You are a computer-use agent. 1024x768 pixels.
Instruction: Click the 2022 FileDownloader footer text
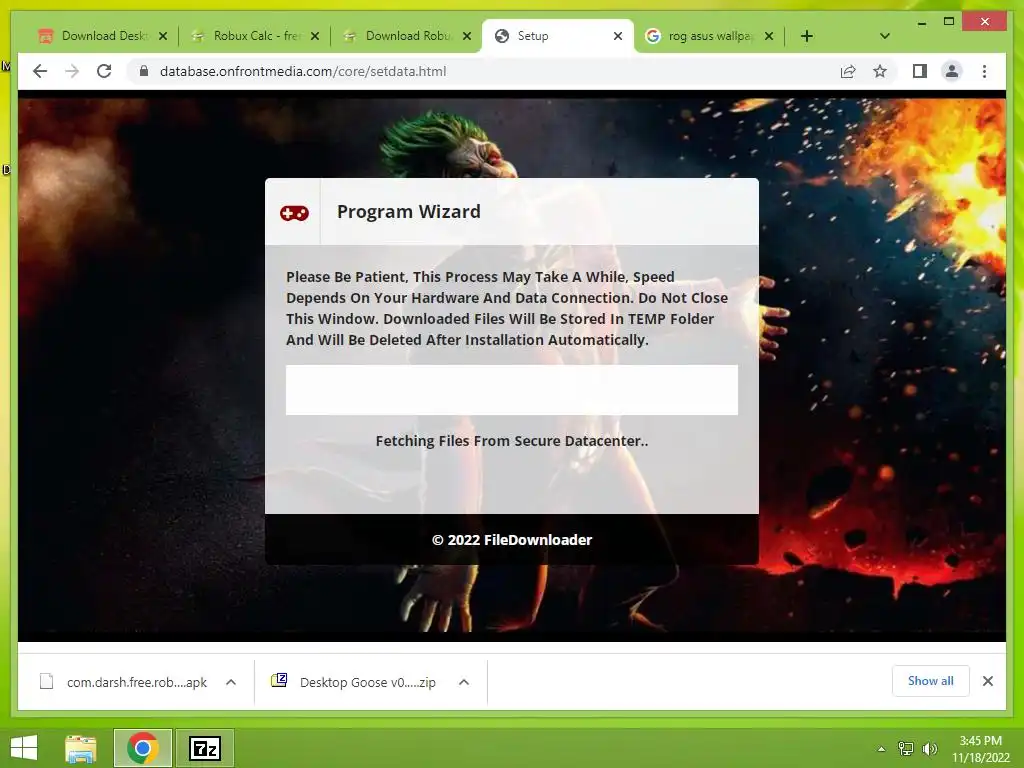point(511,540)
